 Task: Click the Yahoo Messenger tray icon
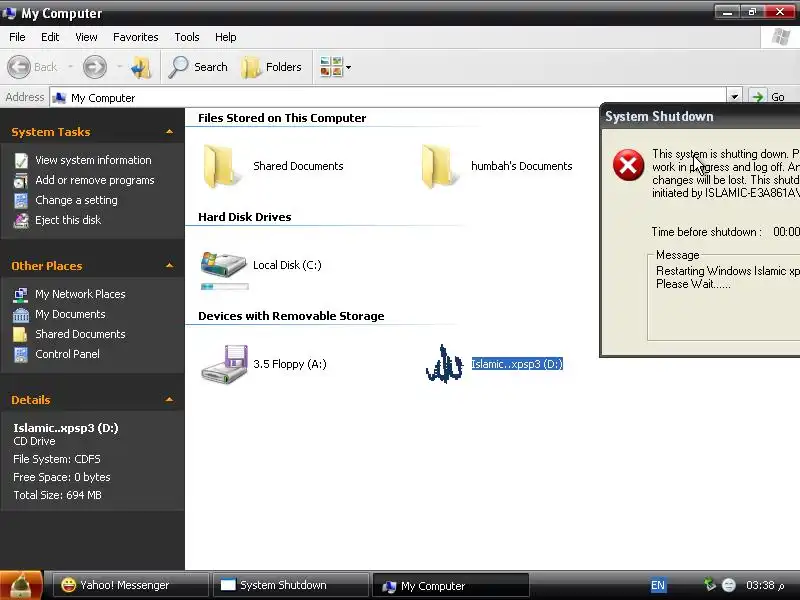tap(729, 585)
